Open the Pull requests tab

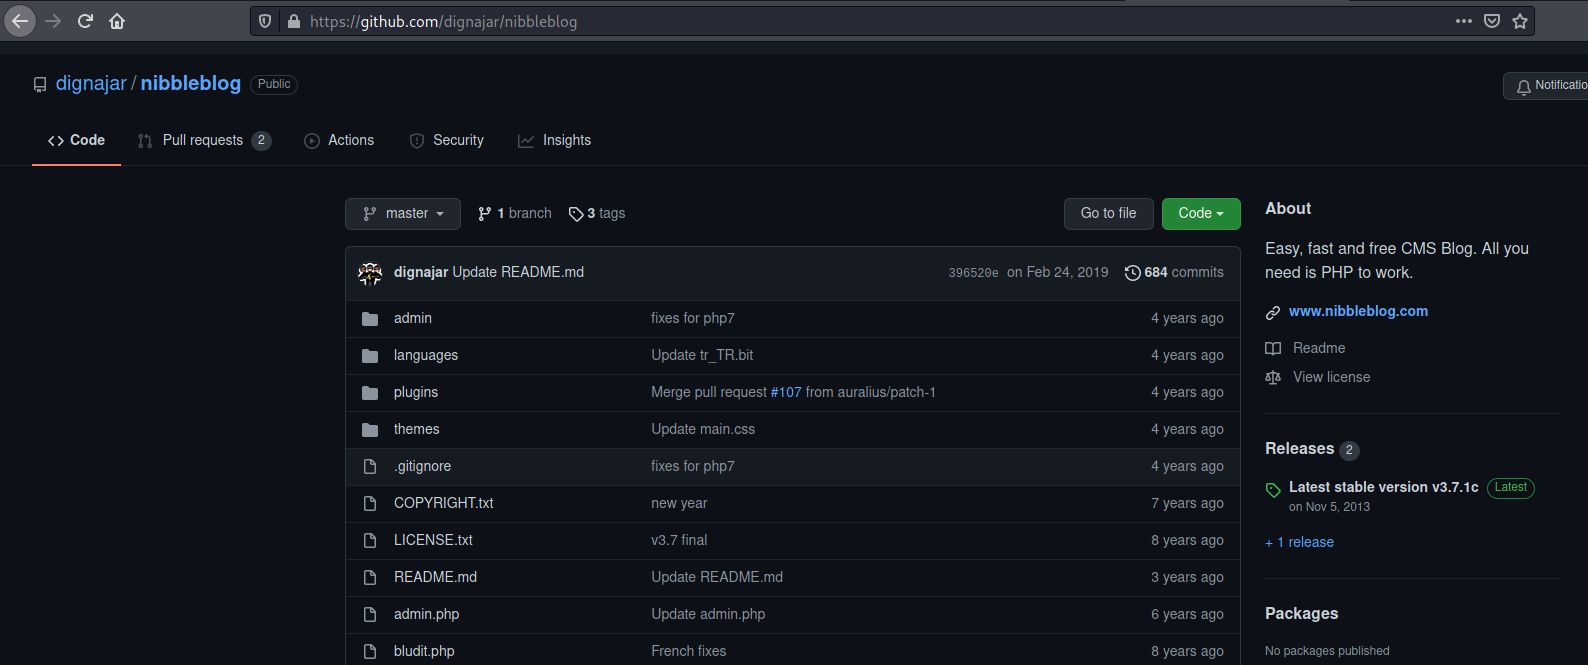tap(204, 141)
